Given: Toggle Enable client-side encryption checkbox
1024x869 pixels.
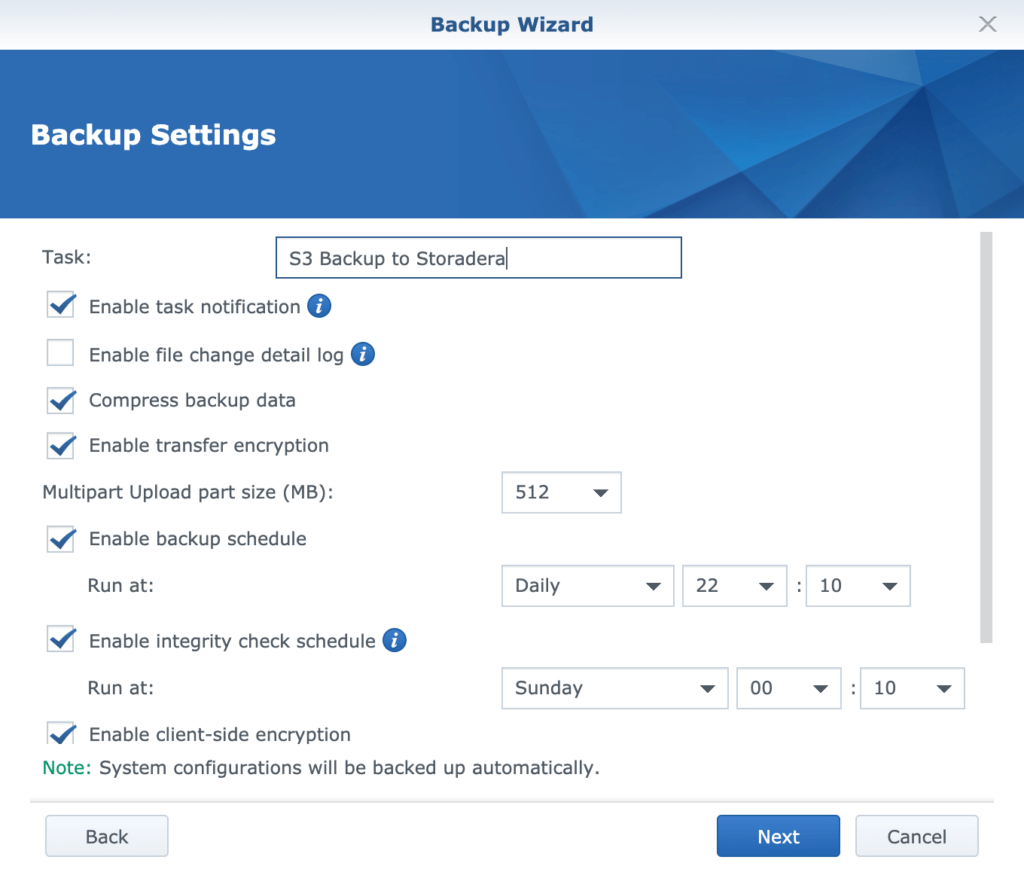Looking at the screenshot, I should coord(61,734).
